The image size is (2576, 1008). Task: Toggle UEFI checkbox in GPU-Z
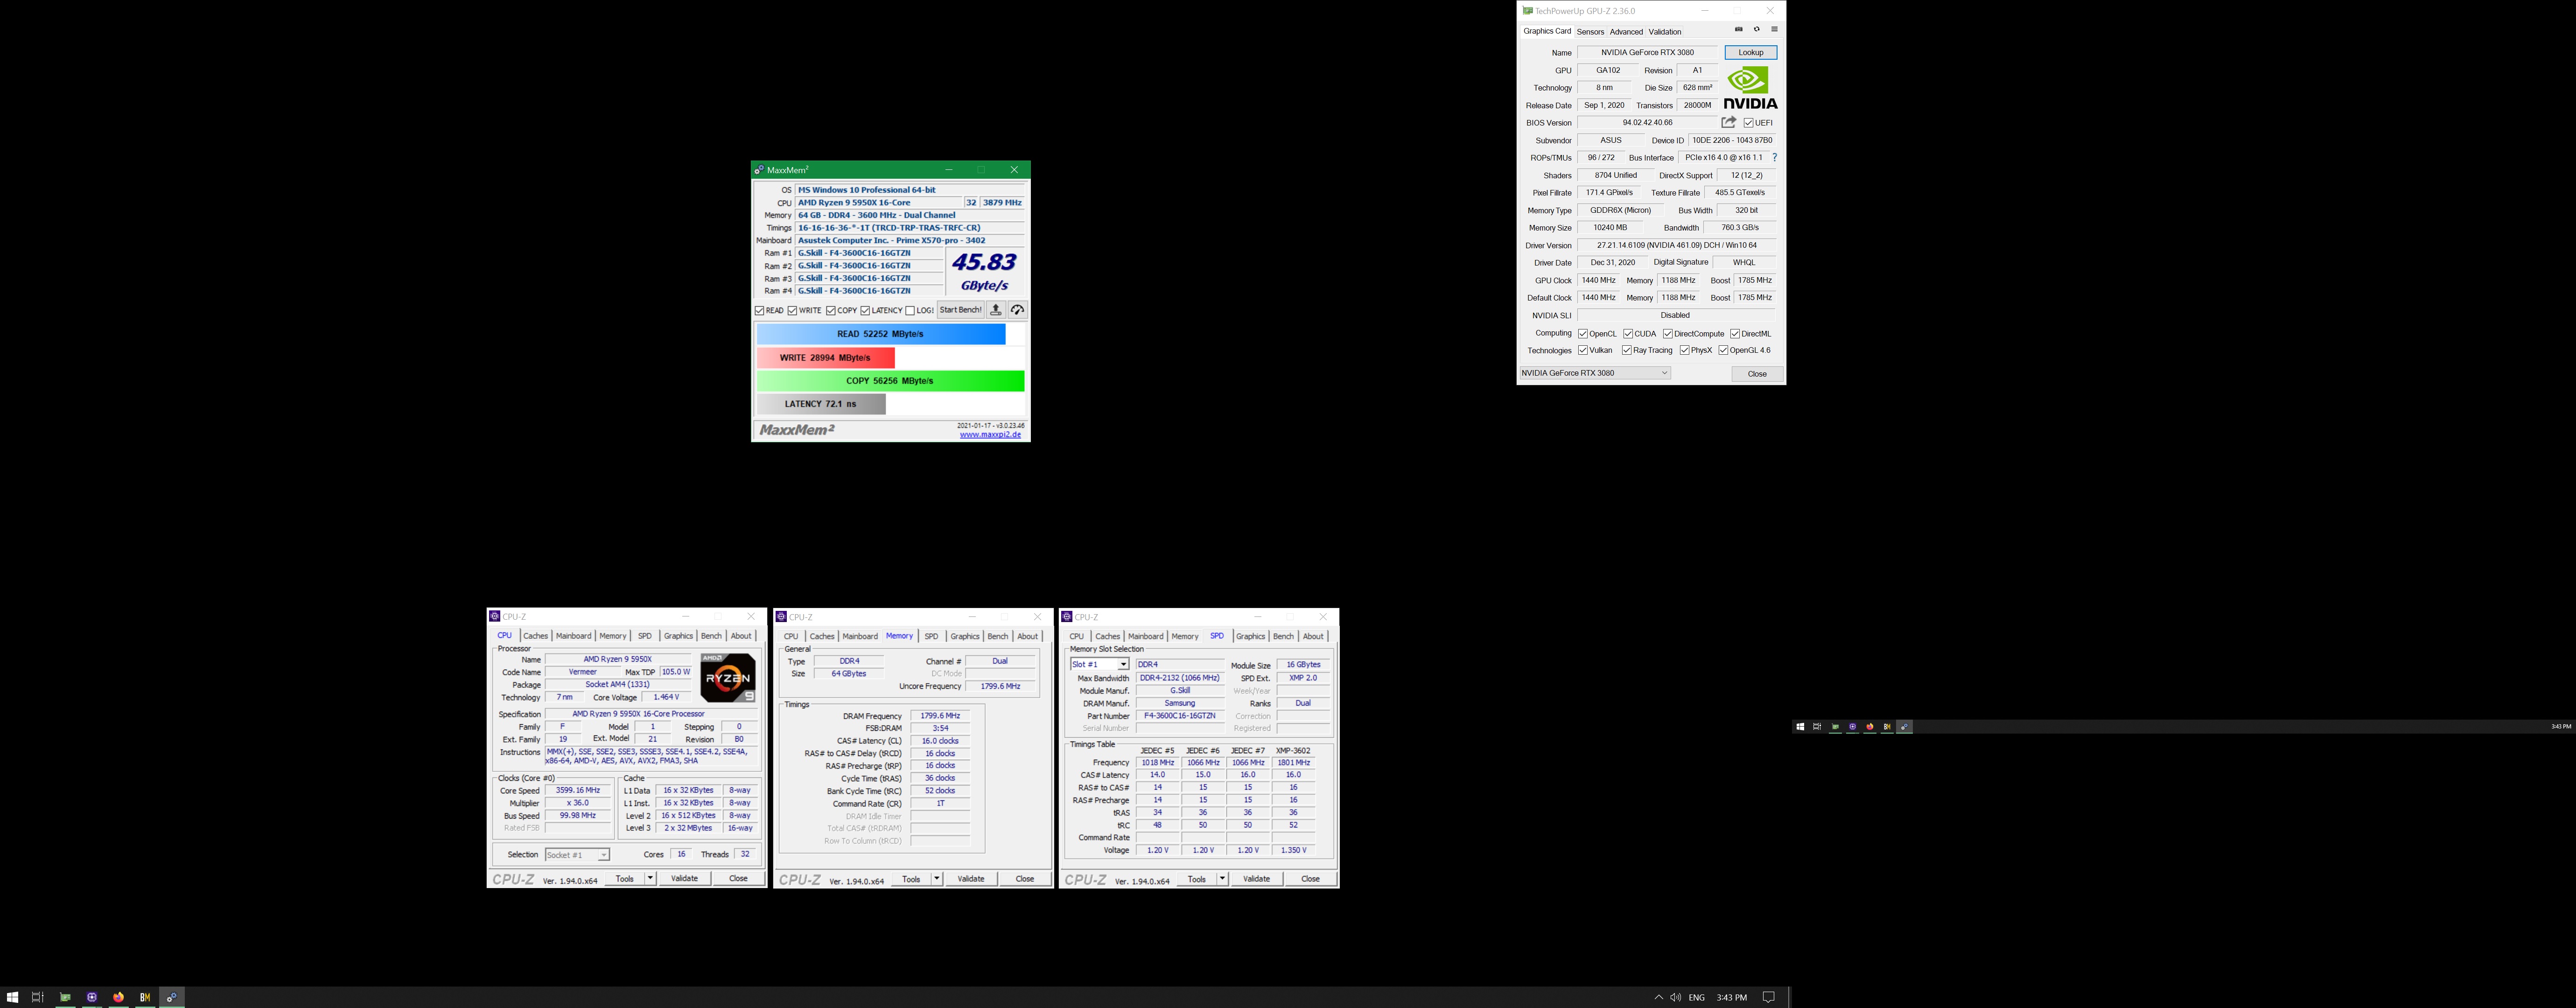(x=1749, y=123)
